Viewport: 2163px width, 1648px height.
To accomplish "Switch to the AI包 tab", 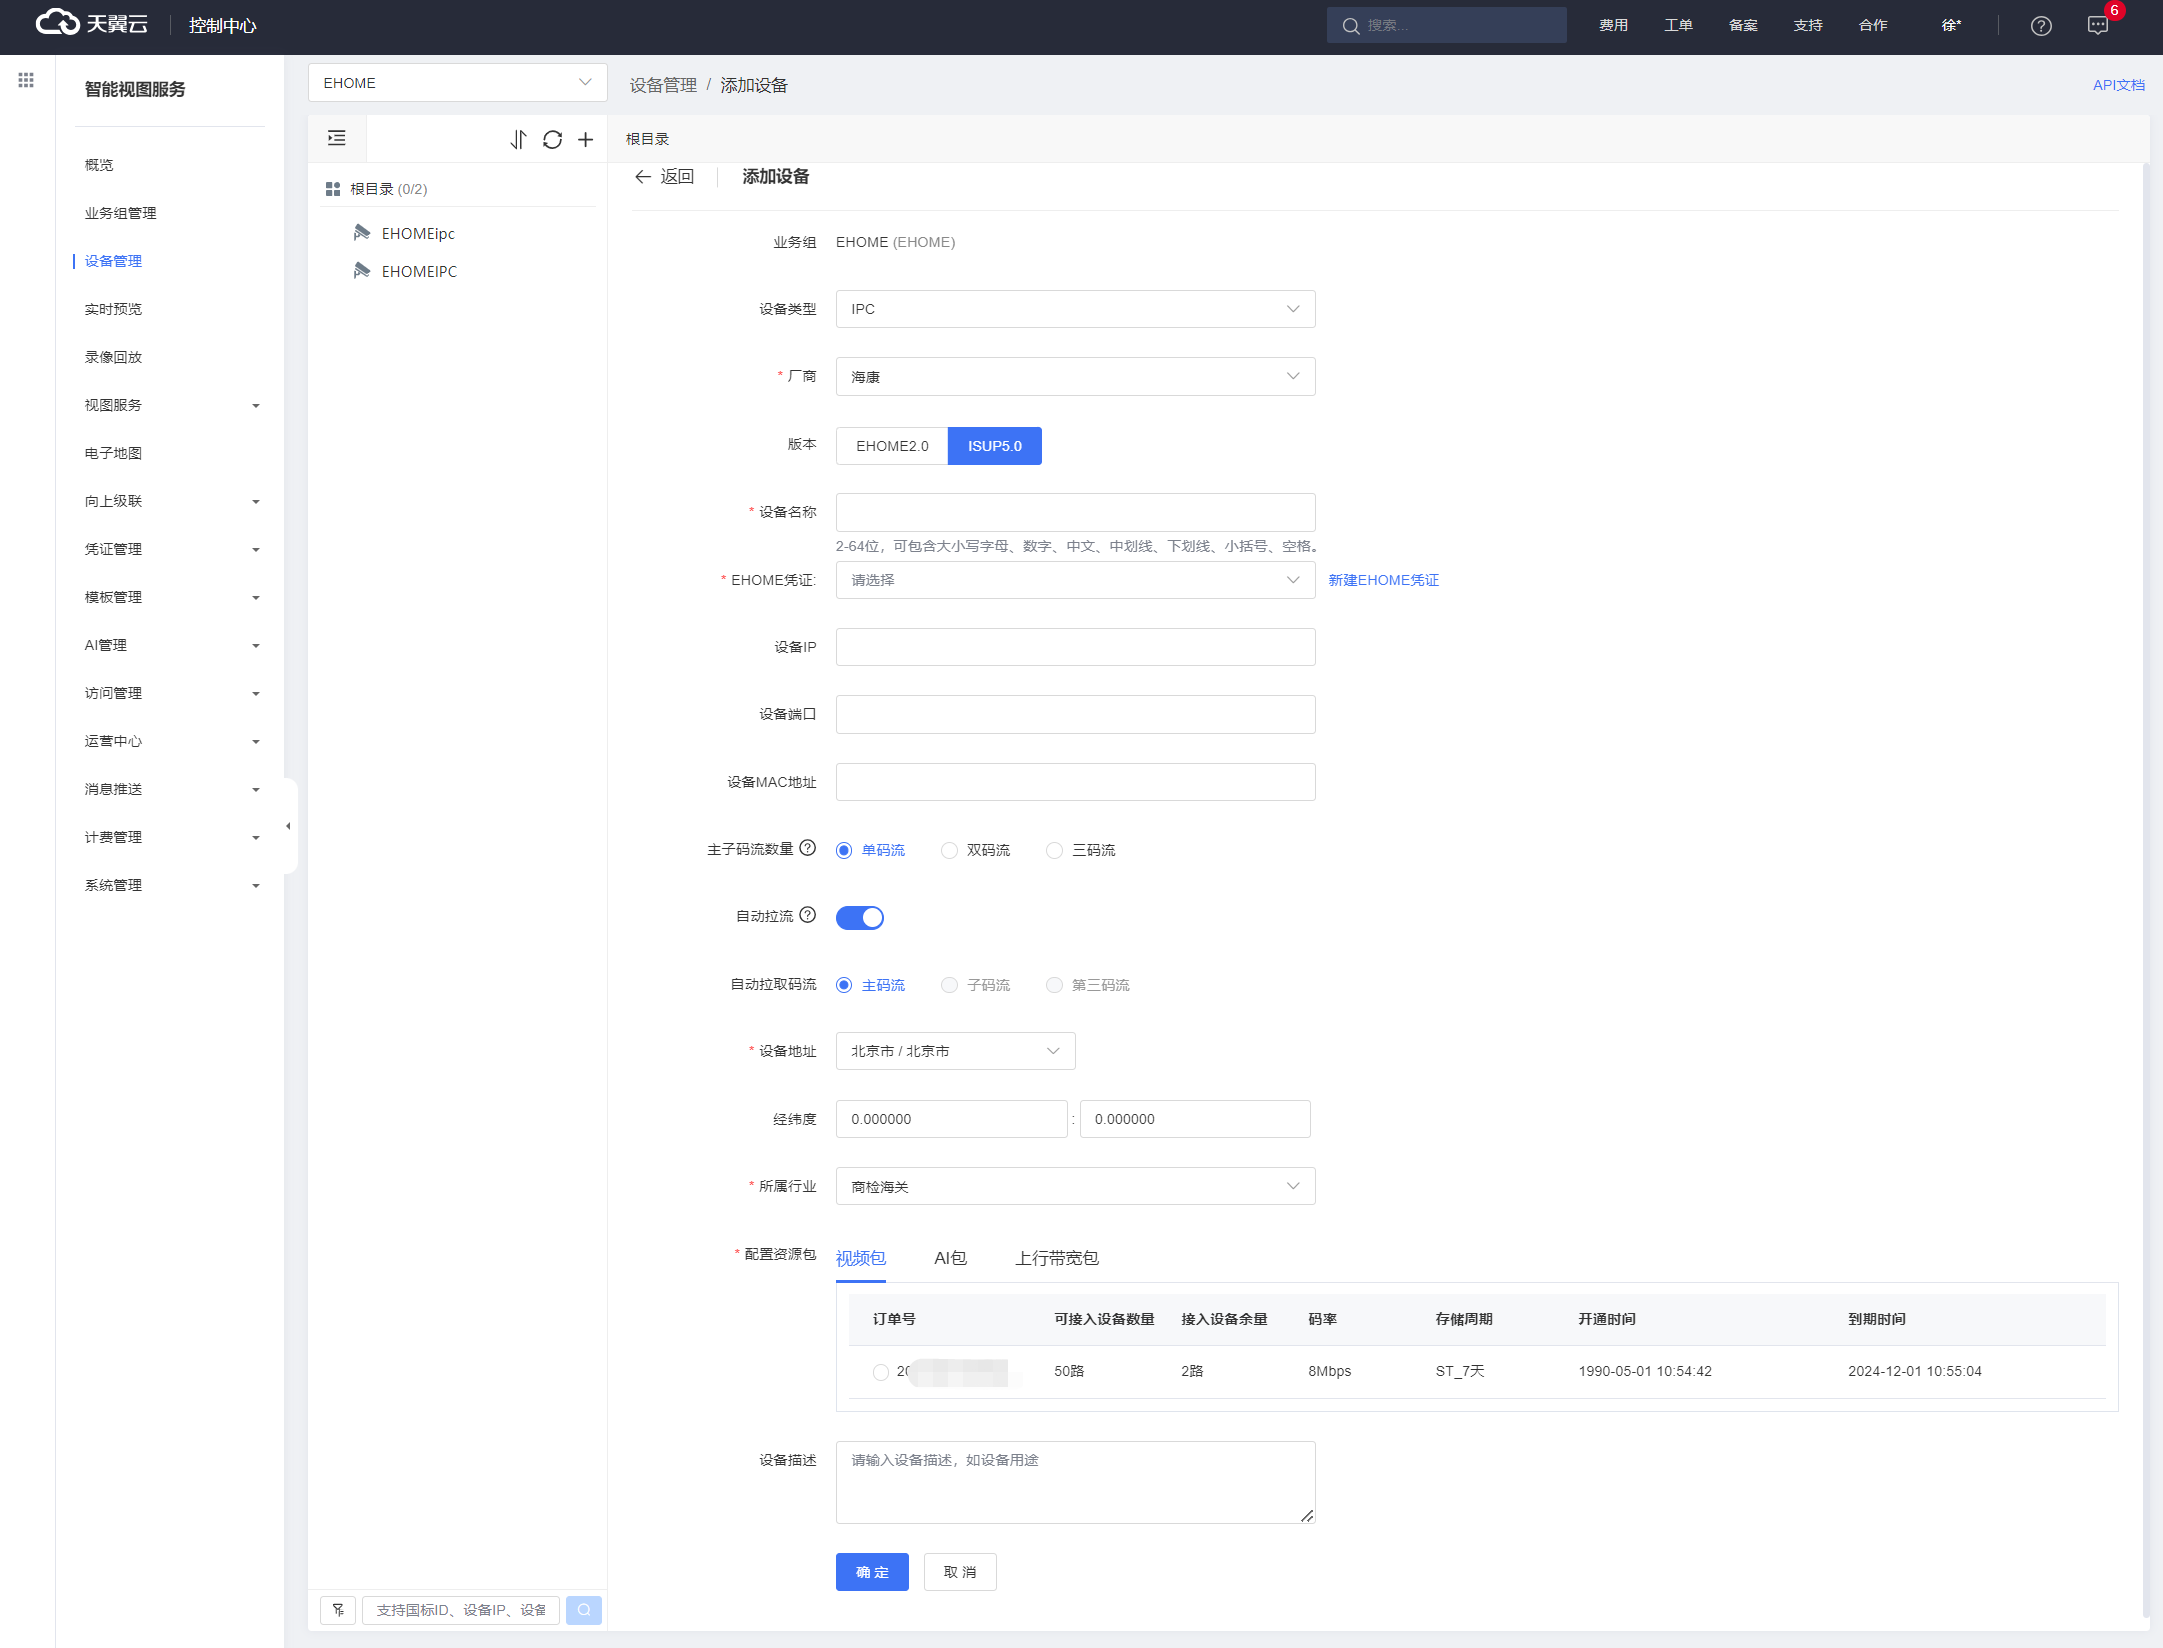I will click(x=950, y=1258).
